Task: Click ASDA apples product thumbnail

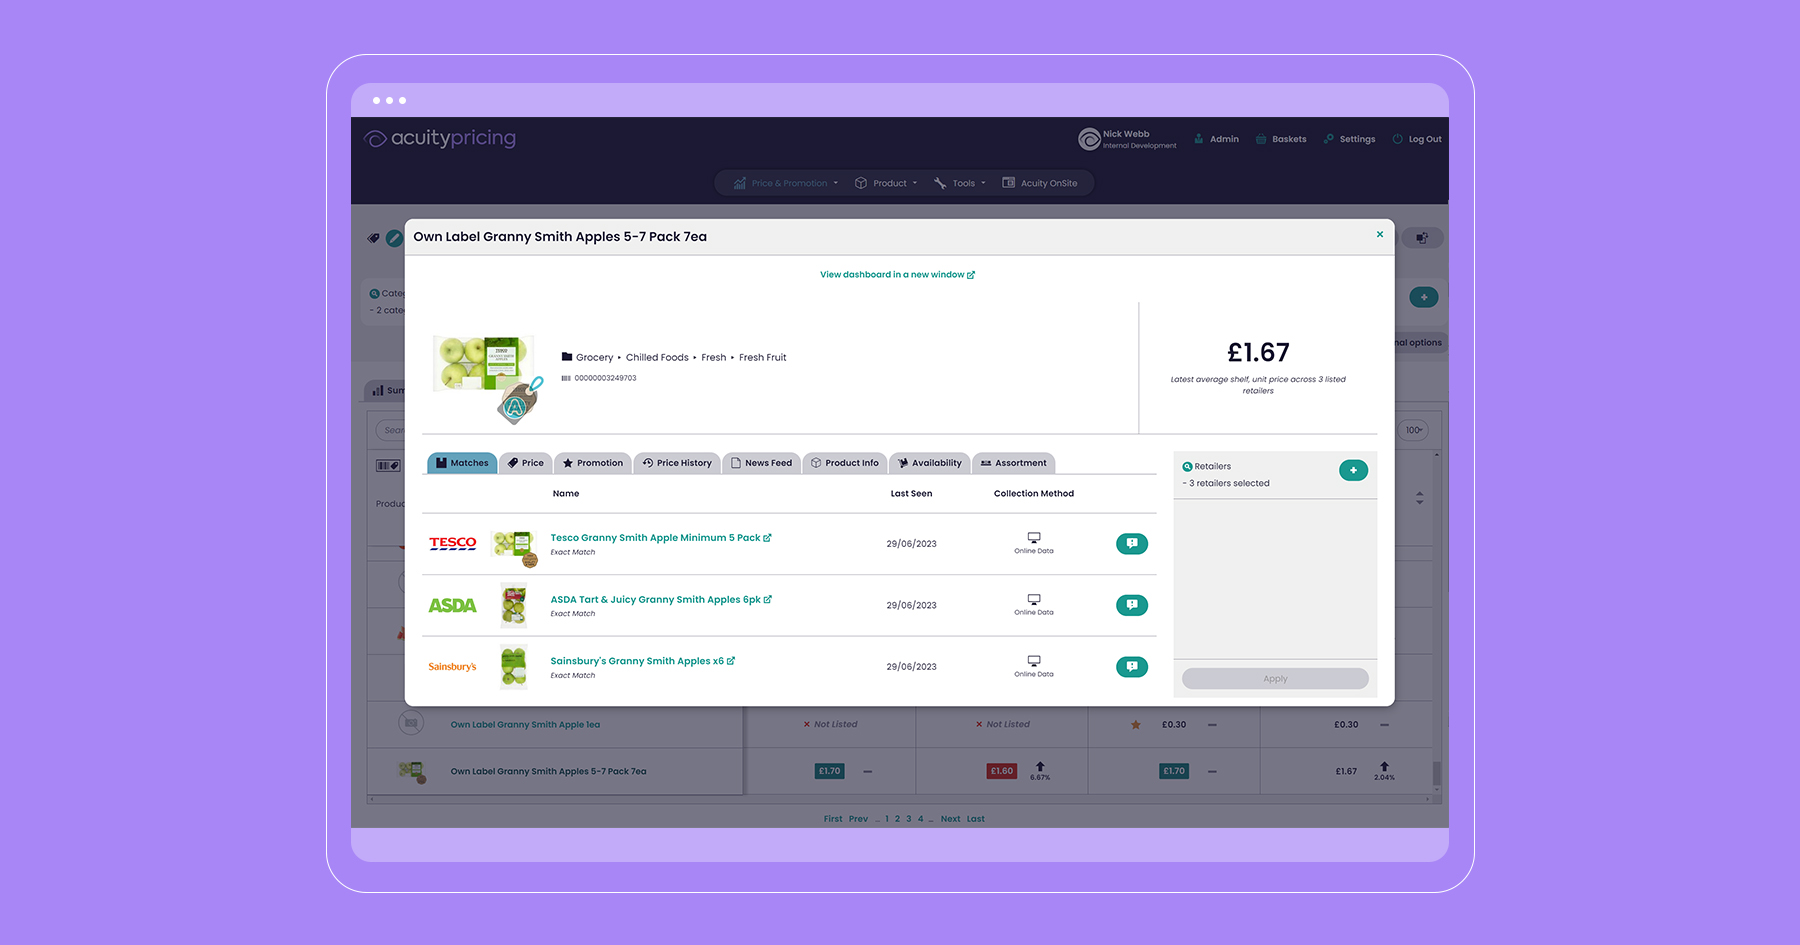Action: (514, 606)
